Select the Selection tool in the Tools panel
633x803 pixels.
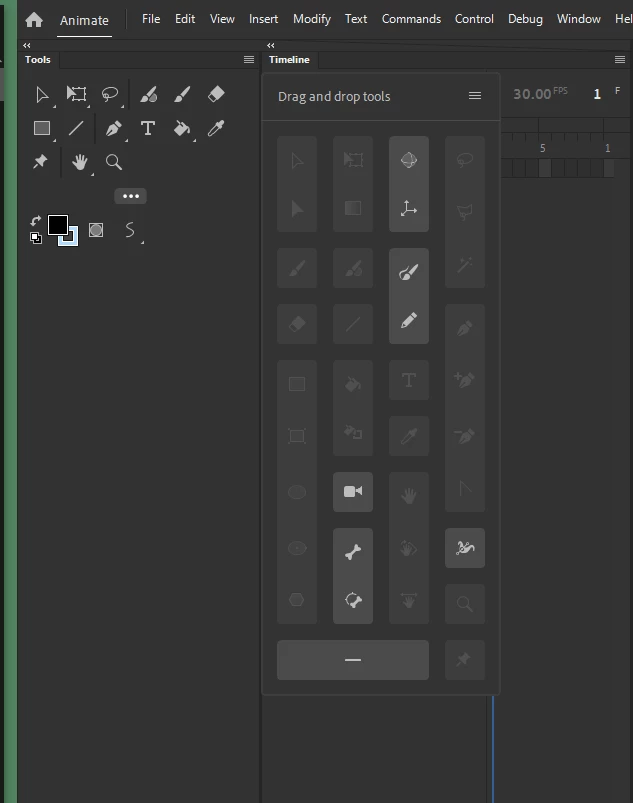click(x=42, y=95)
